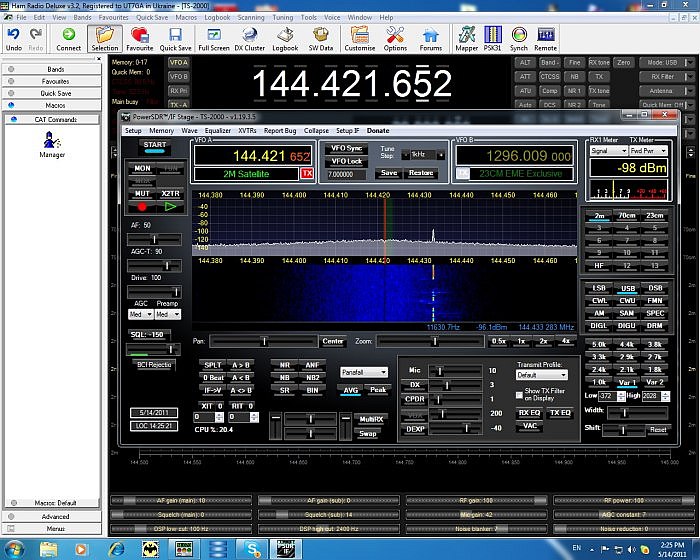Adjust the Zoom slider
Viewport: 700px width, 560px height.
click(x=431, y=342)
